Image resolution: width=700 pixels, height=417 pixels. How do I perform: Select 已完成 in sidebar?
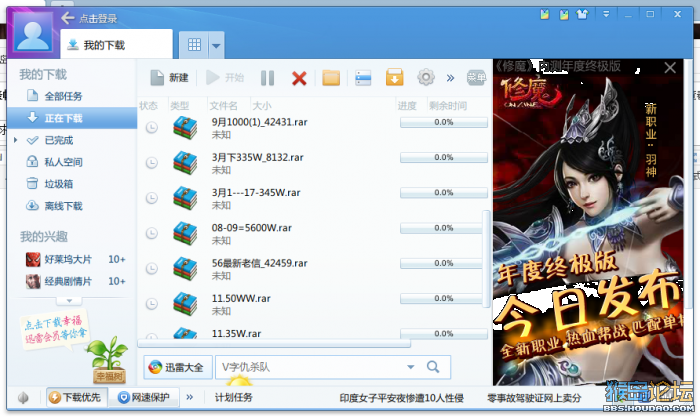[x=58, y=140]
